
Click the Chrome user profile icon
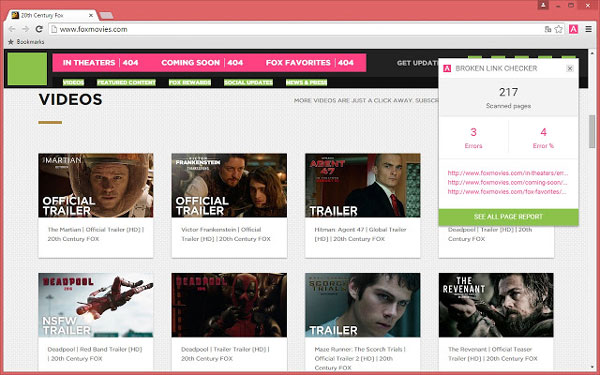pyautogui.click(x=543, y=5)
